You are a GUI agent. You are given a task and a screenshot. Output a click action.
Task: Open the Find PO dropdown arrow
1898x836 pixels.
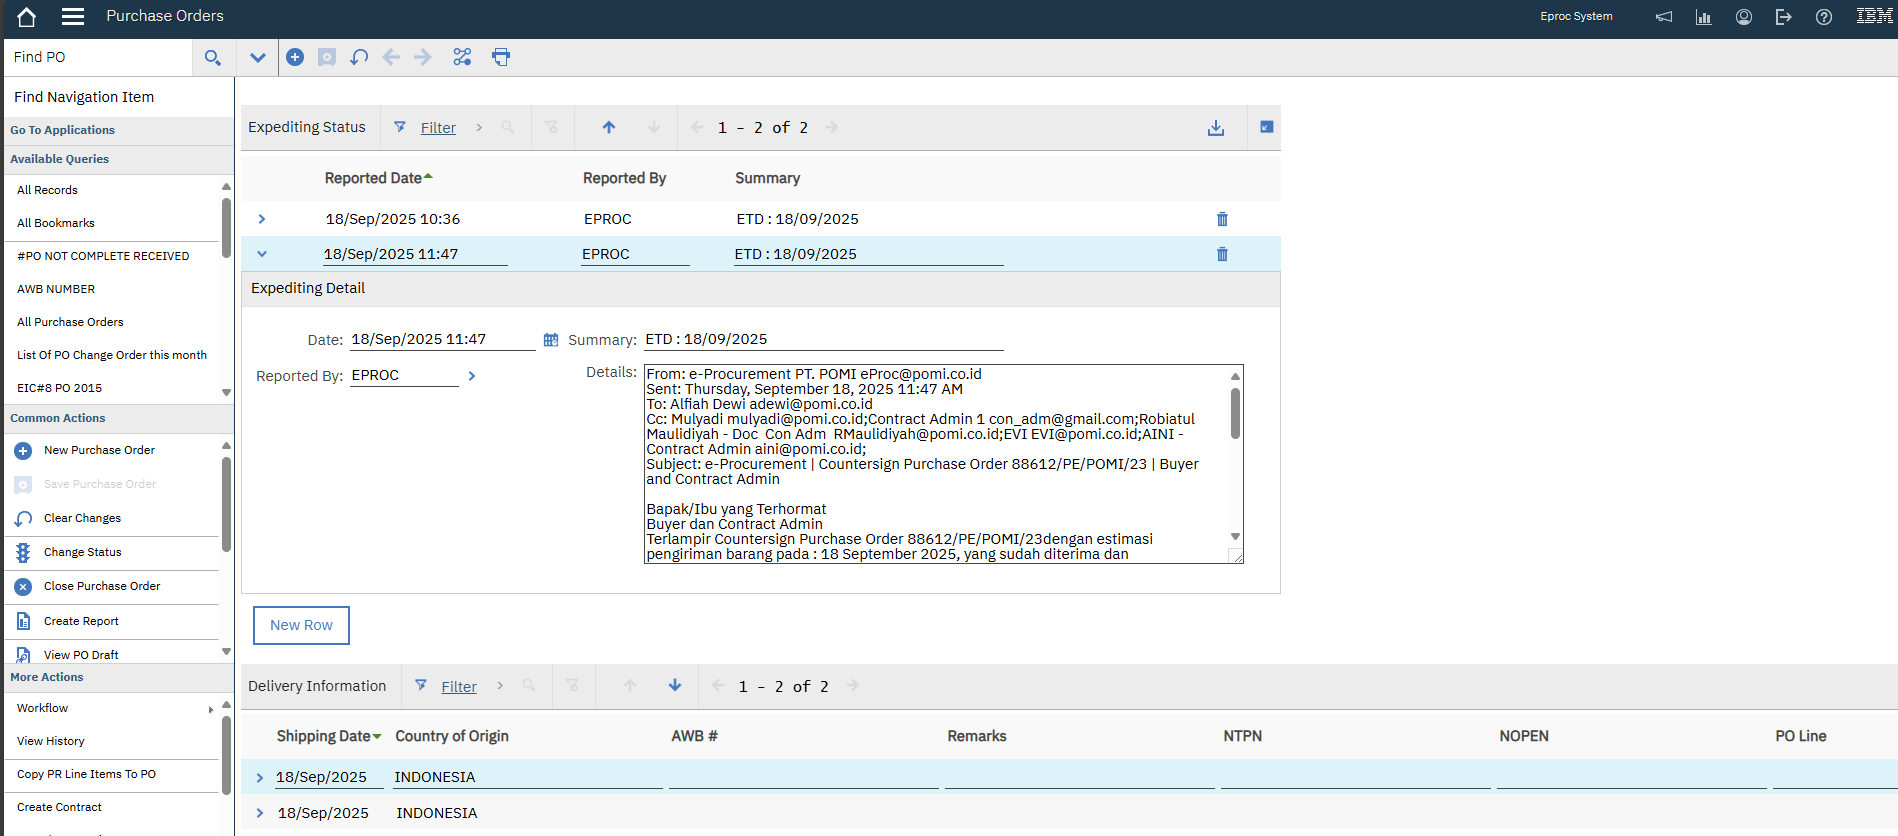pyautogui.click(x=258, y=57)
